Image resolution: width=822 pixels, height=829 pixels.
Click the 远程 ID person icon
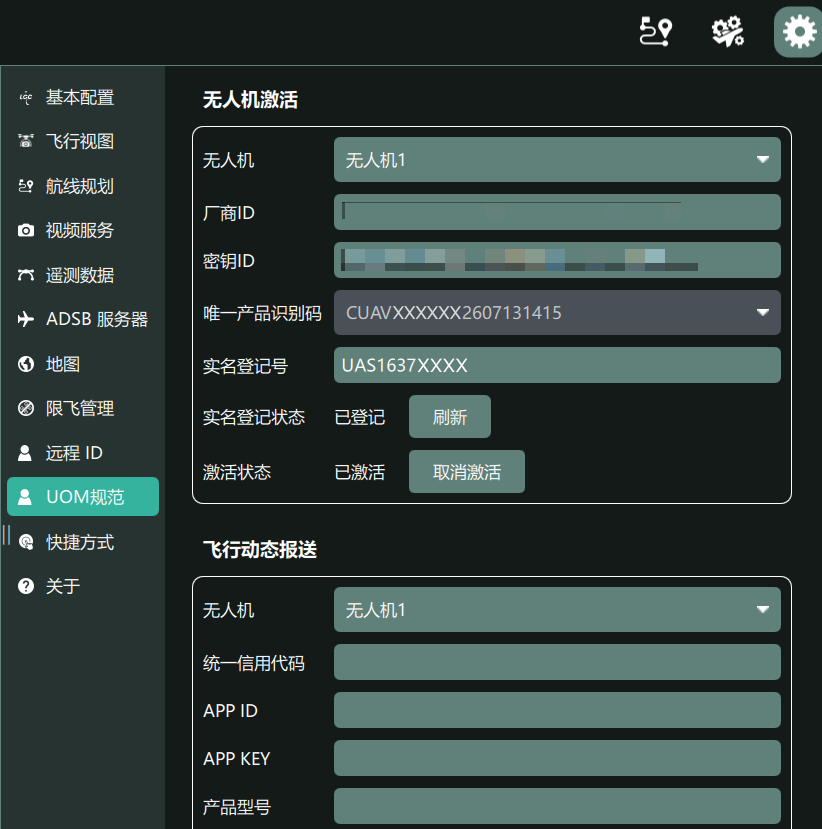click(x=25, y=453)
